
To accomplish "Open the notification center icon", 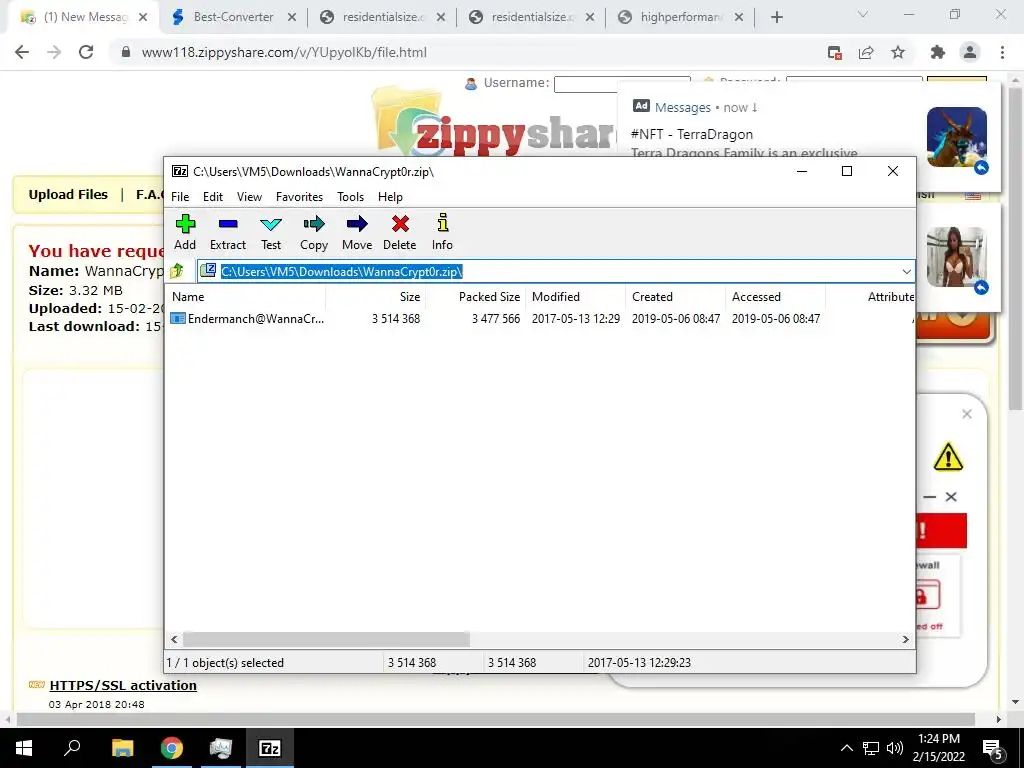I will tap(993, 749).
